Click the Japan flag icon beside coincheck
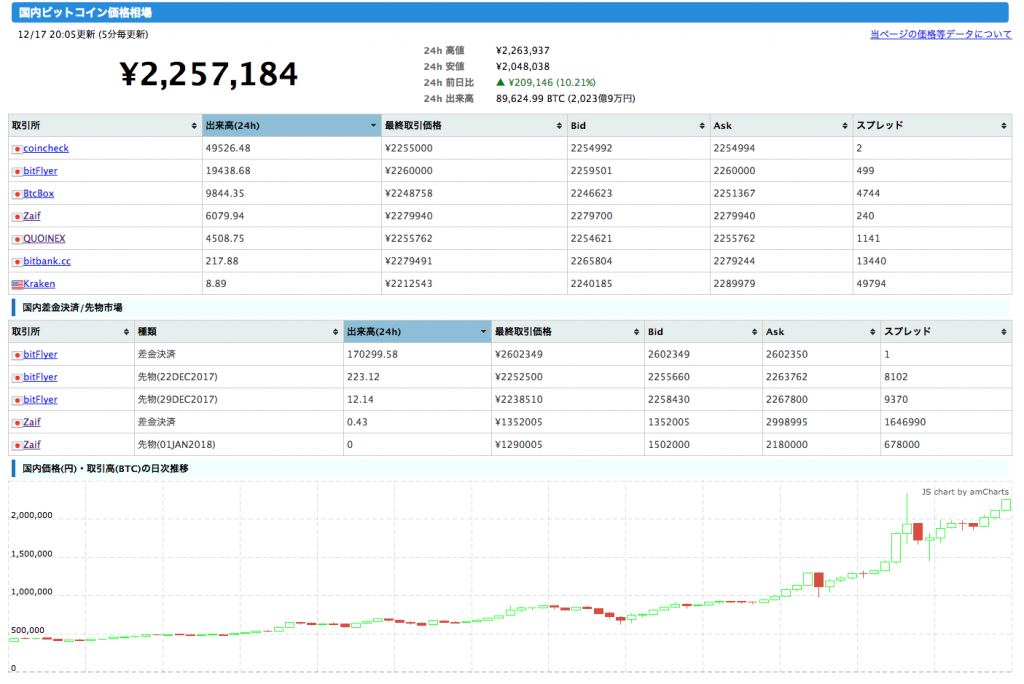 pos(17,149)
